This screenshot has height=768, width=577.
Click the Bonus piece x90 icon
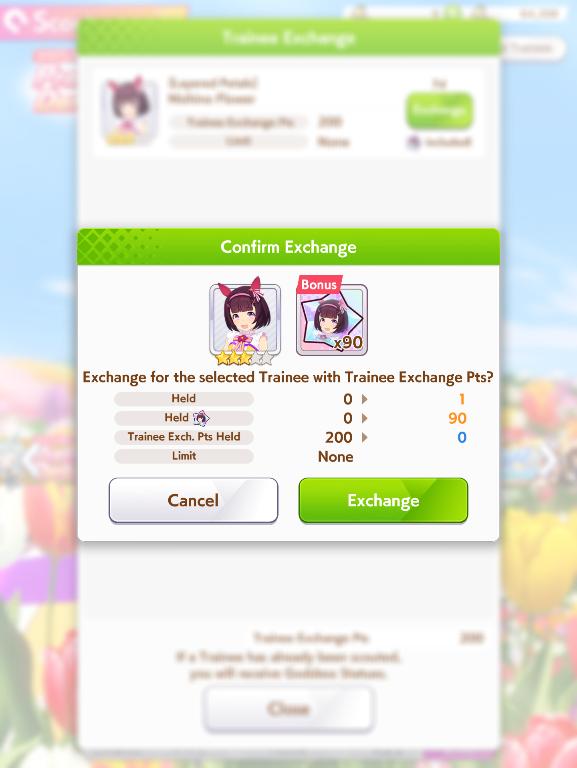click(332, 319)
